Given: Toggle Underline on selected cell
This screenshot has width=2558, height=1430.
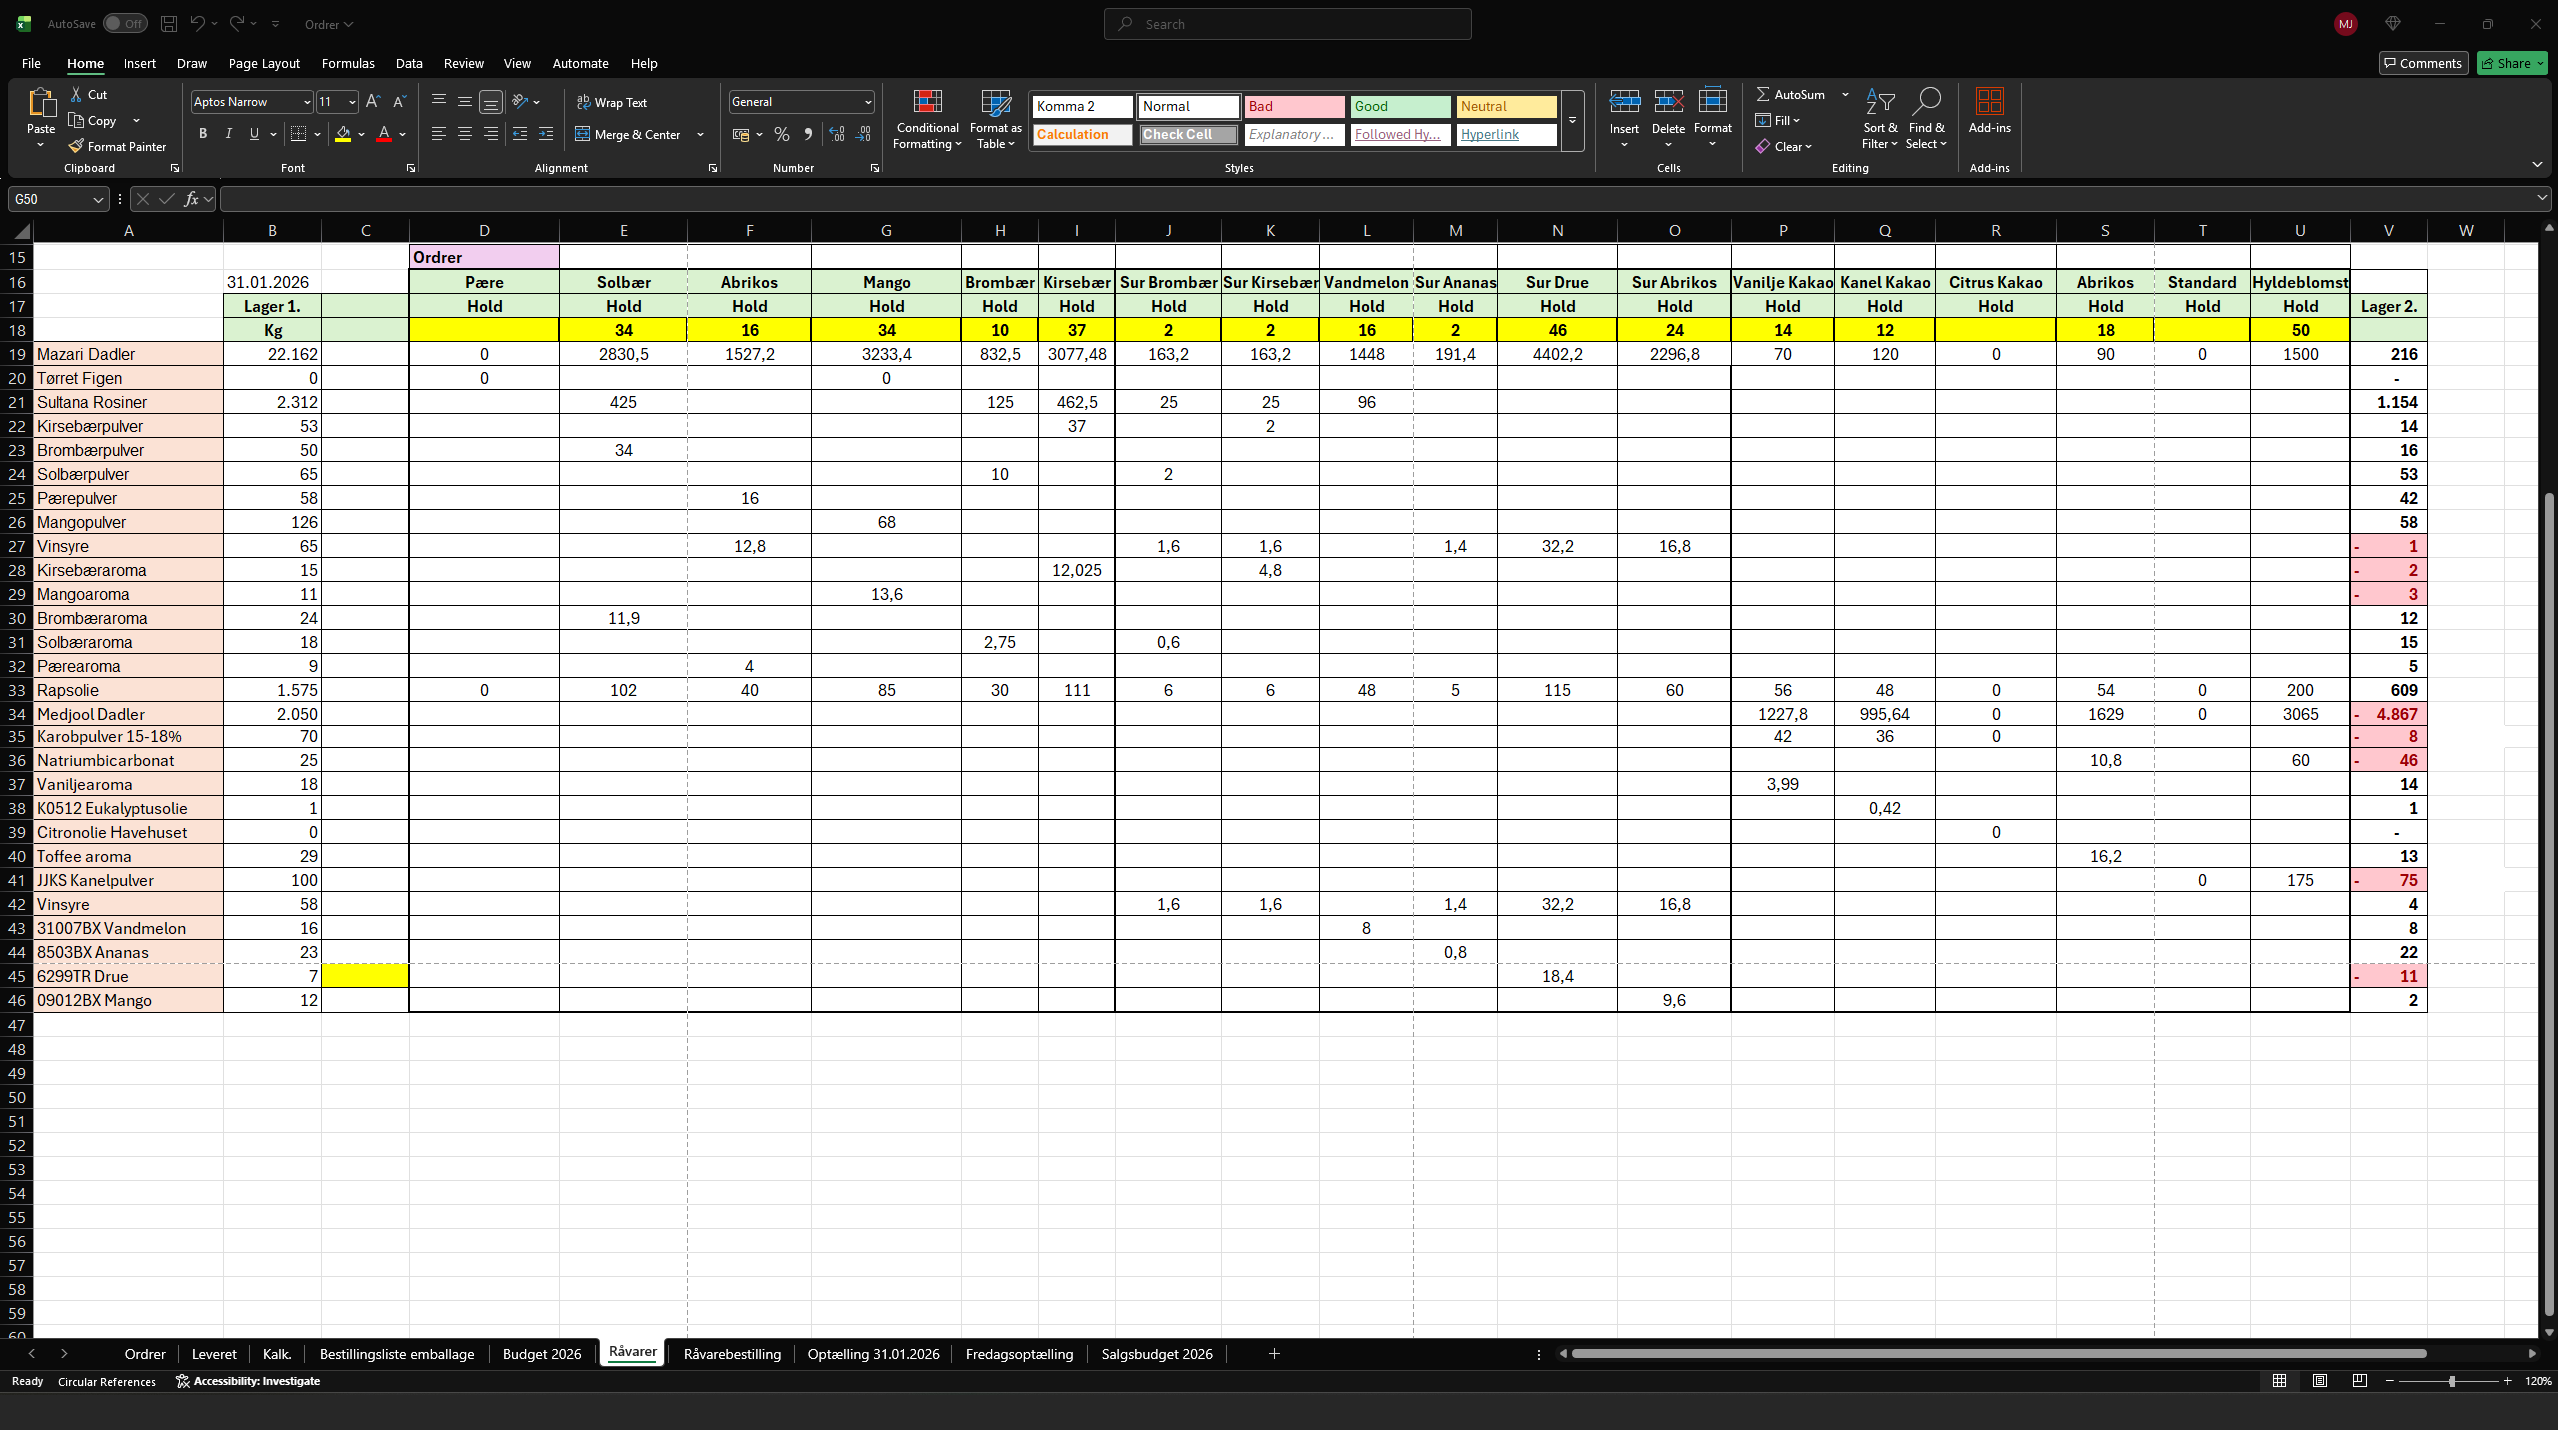Looking at the screenshot, I should click(x=254, y=133).
